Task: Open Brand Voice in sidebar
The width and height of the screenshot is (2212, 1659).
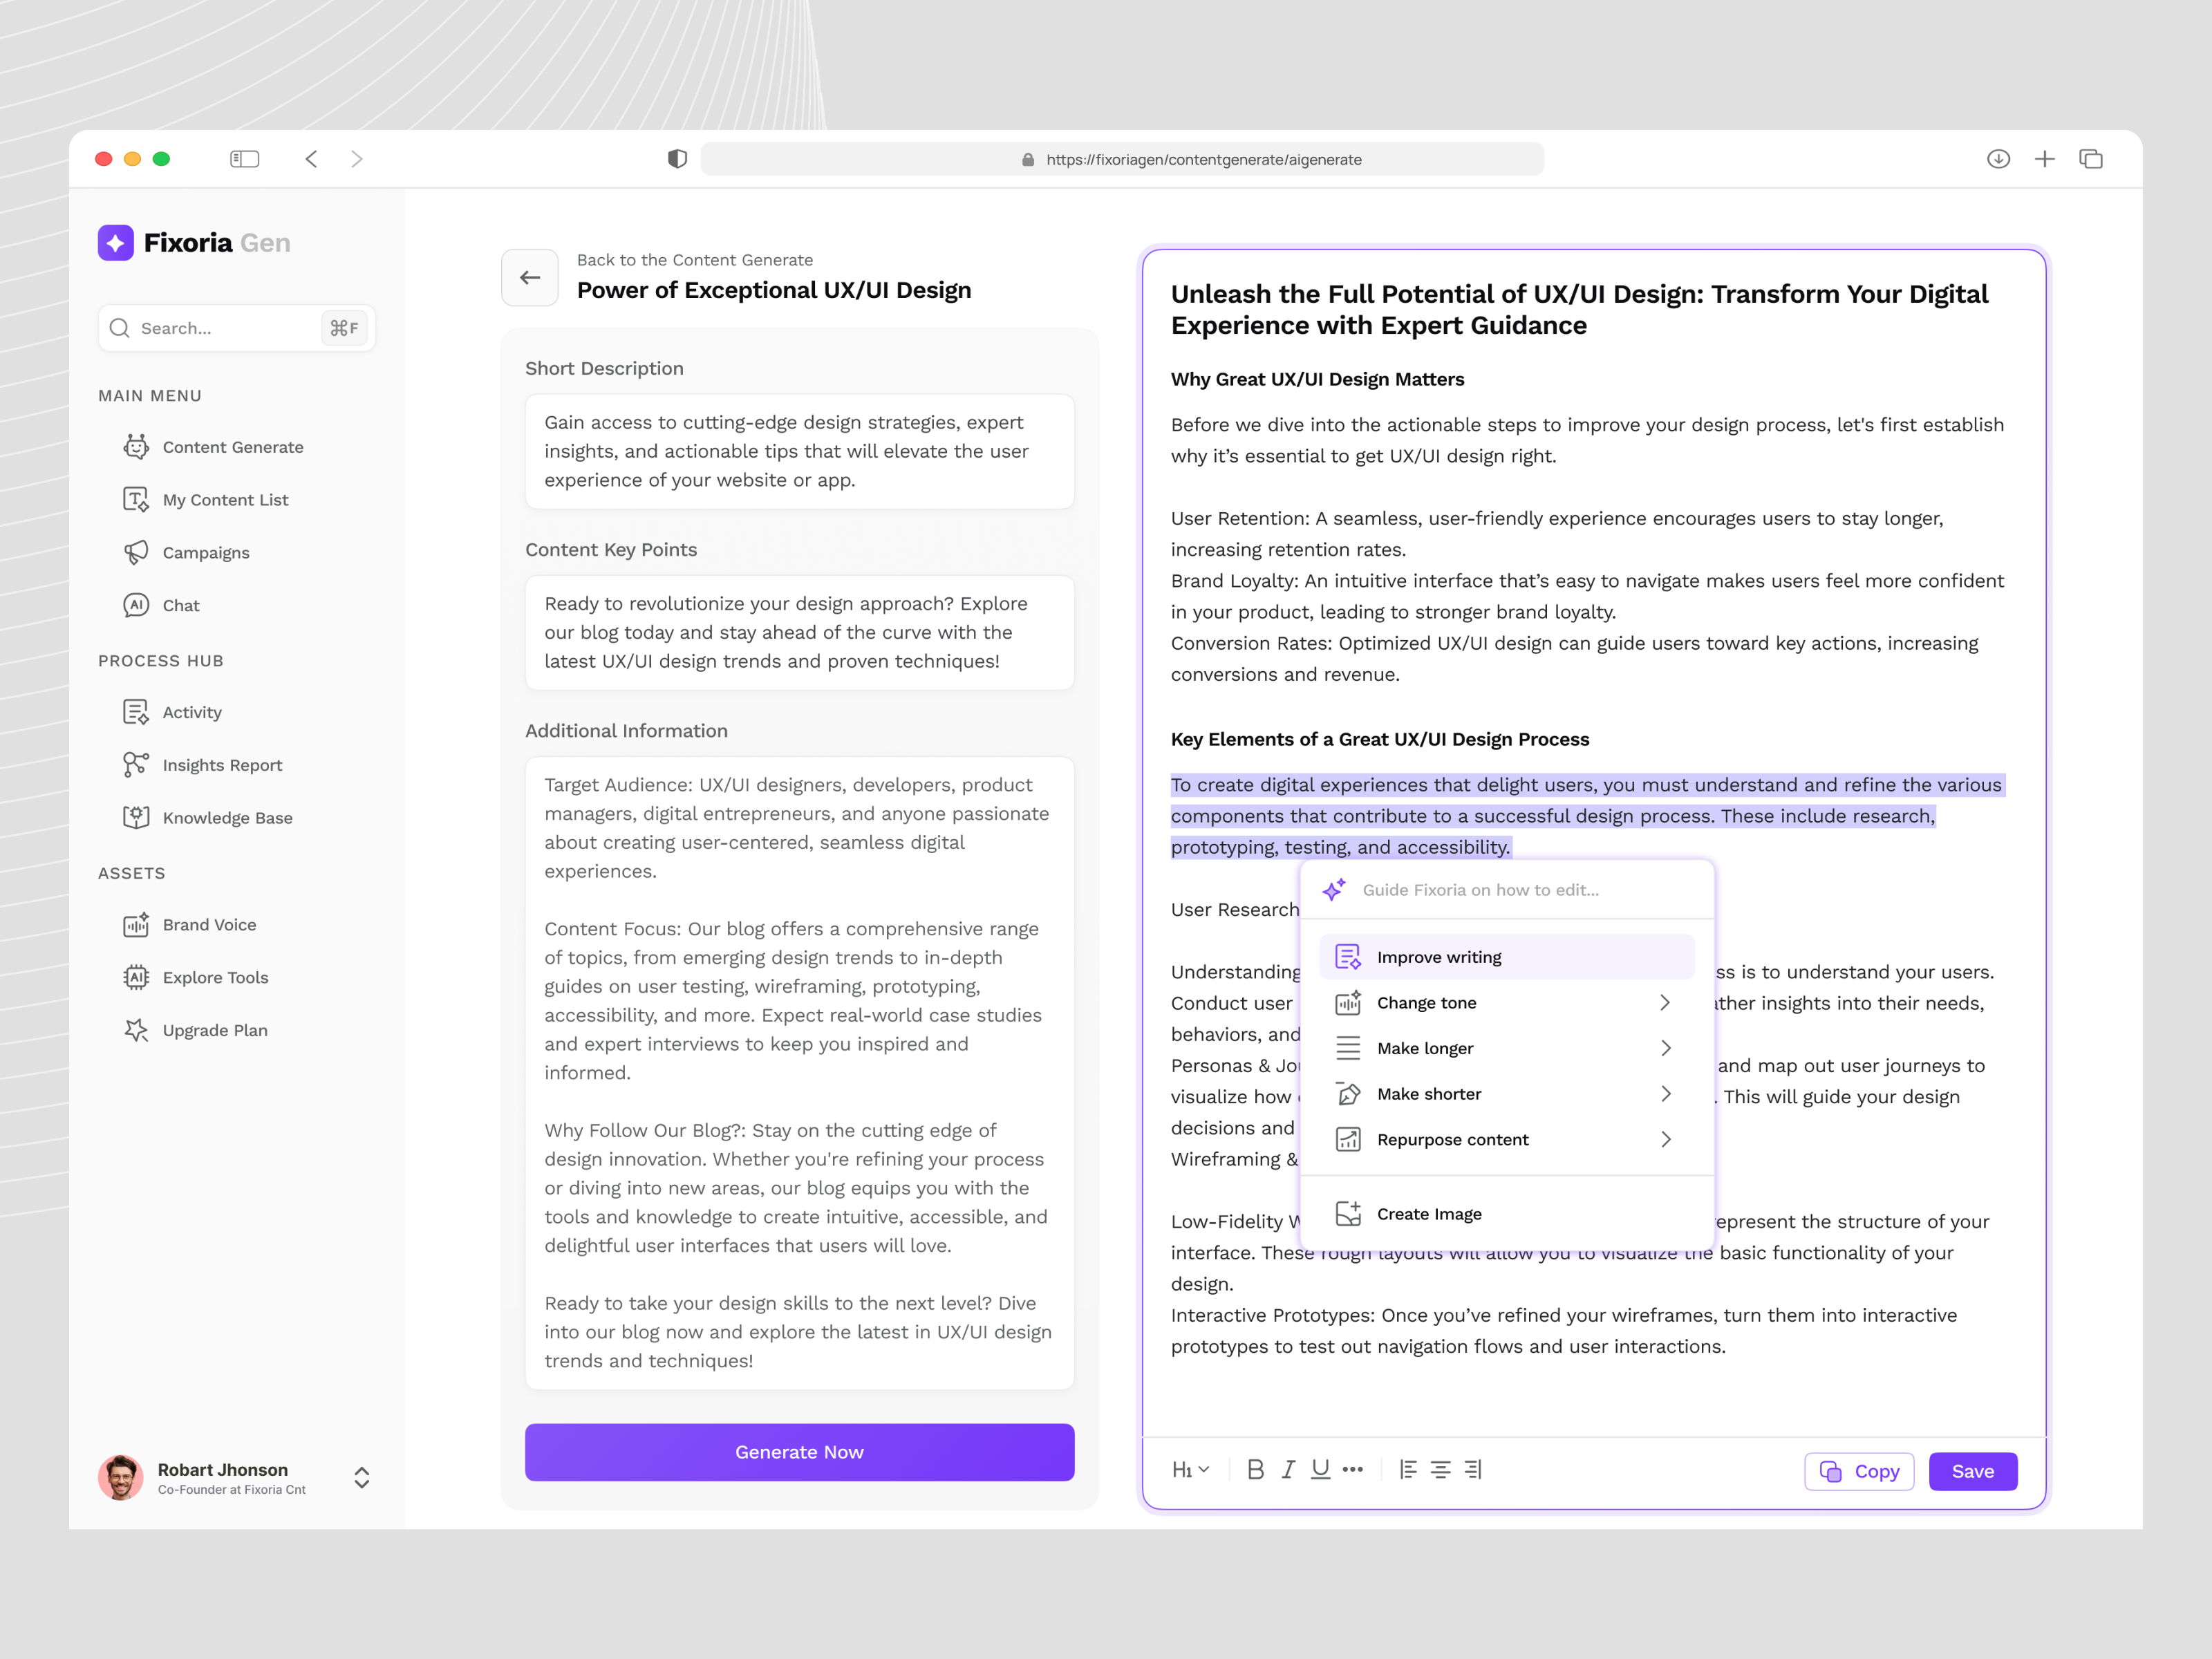Action: (x=209, y=925)
